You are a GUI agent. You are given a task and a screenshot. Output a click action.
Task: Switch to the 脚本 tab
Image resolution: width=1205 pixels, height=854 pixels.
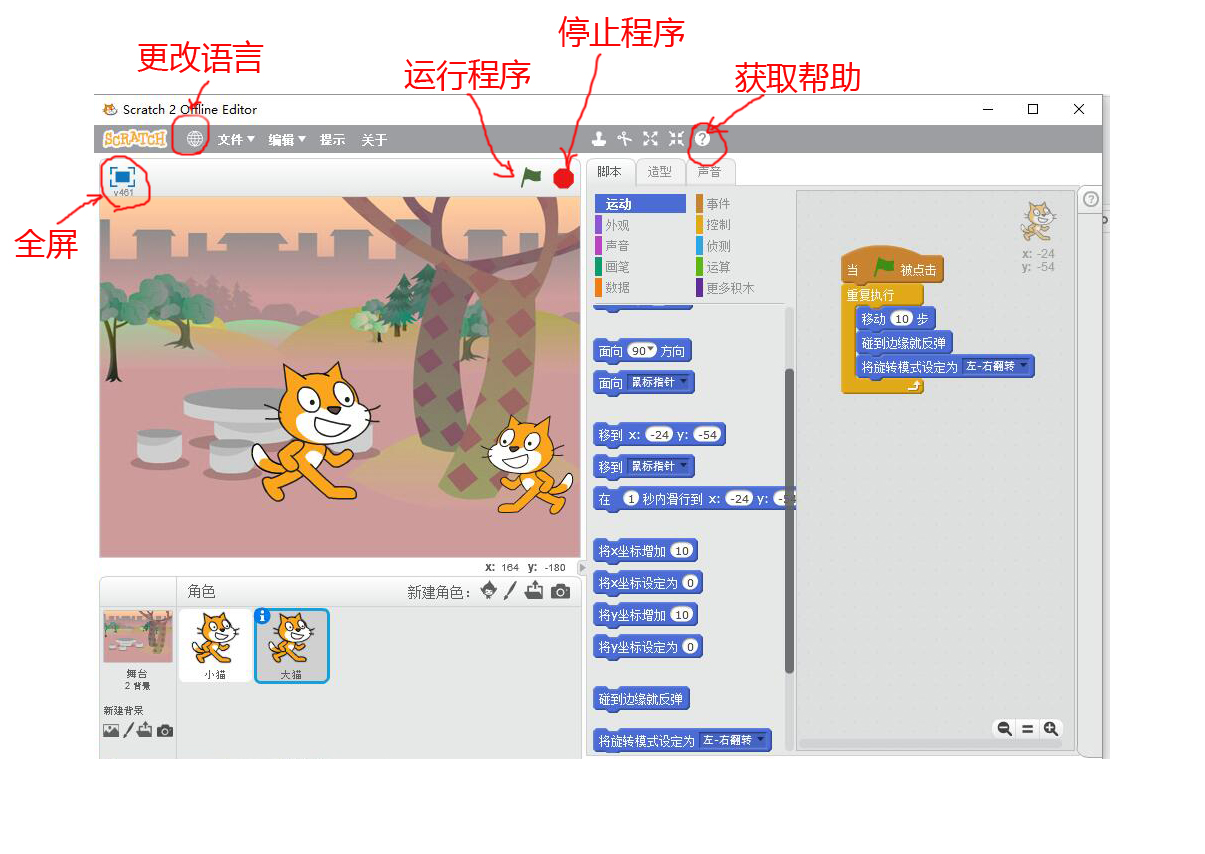pyautogui.click(x=609, y=171)
